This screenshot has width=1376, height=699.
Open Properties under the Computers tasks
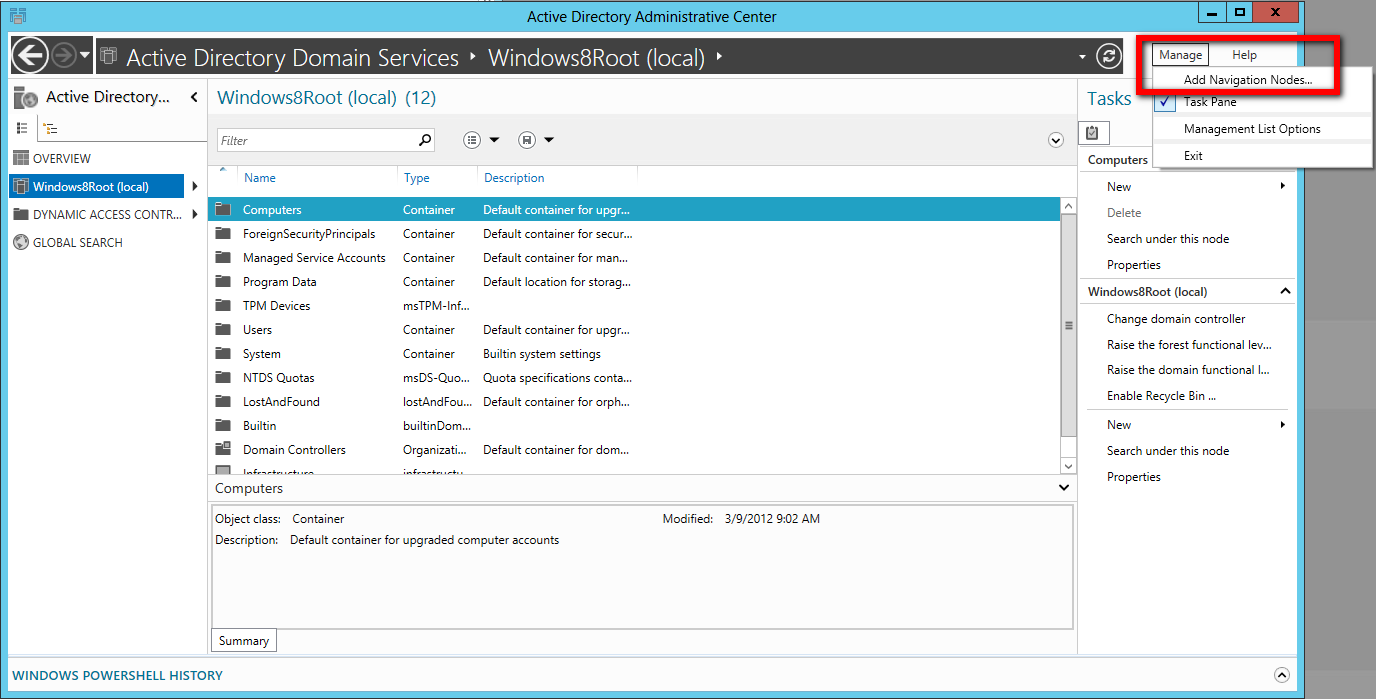pyautogui.click(x=1134, y=265)
